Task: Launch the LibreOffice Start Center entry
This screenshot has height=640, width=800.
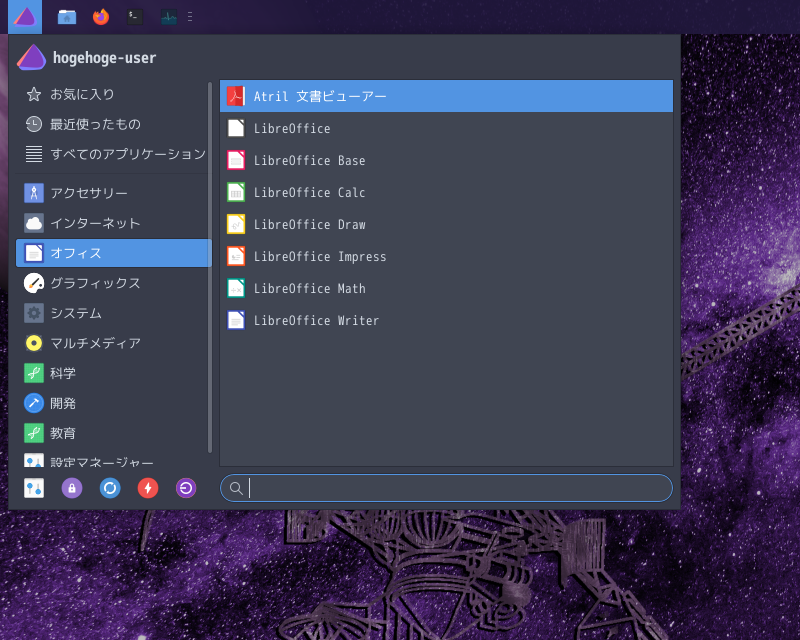Action: tap(446, 128)
